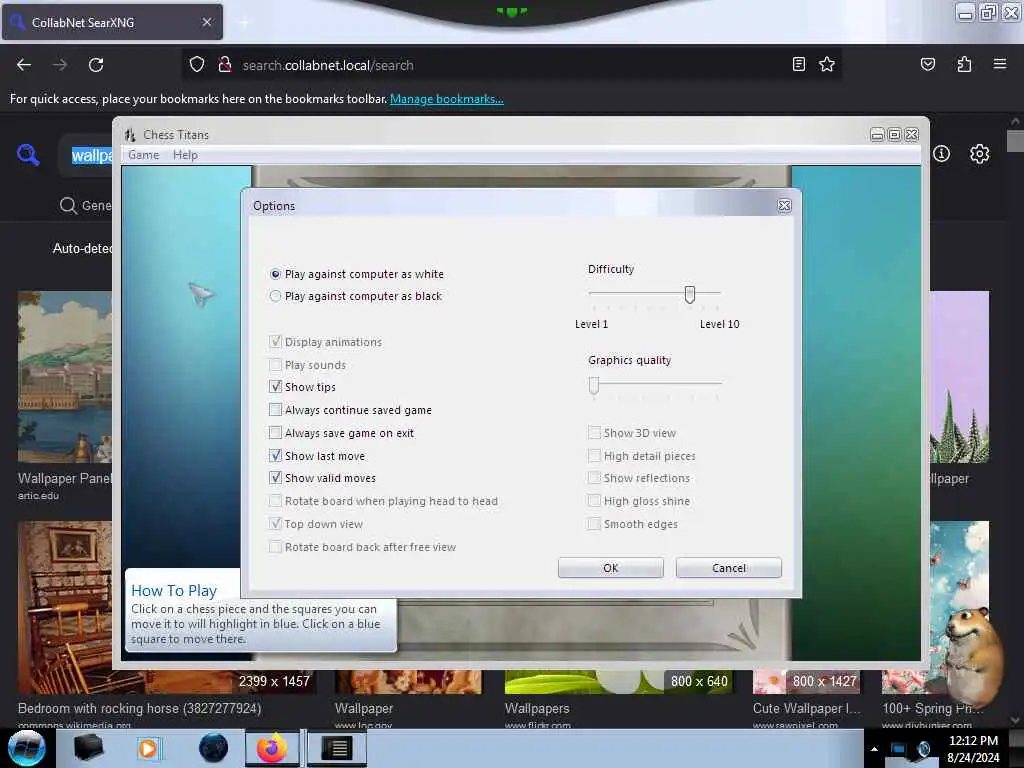Click the text list taskbar icon
Image resolution: width=1024 pixels, height=768 pixels.
coord(337,748)
